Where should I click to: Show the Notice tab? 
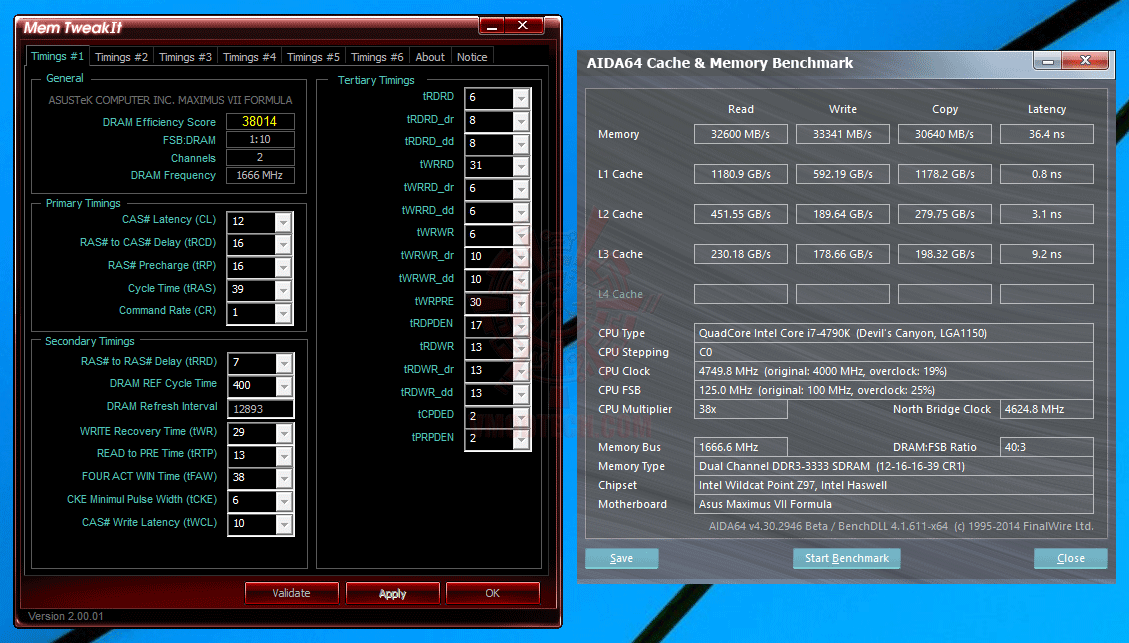[472, 57]
